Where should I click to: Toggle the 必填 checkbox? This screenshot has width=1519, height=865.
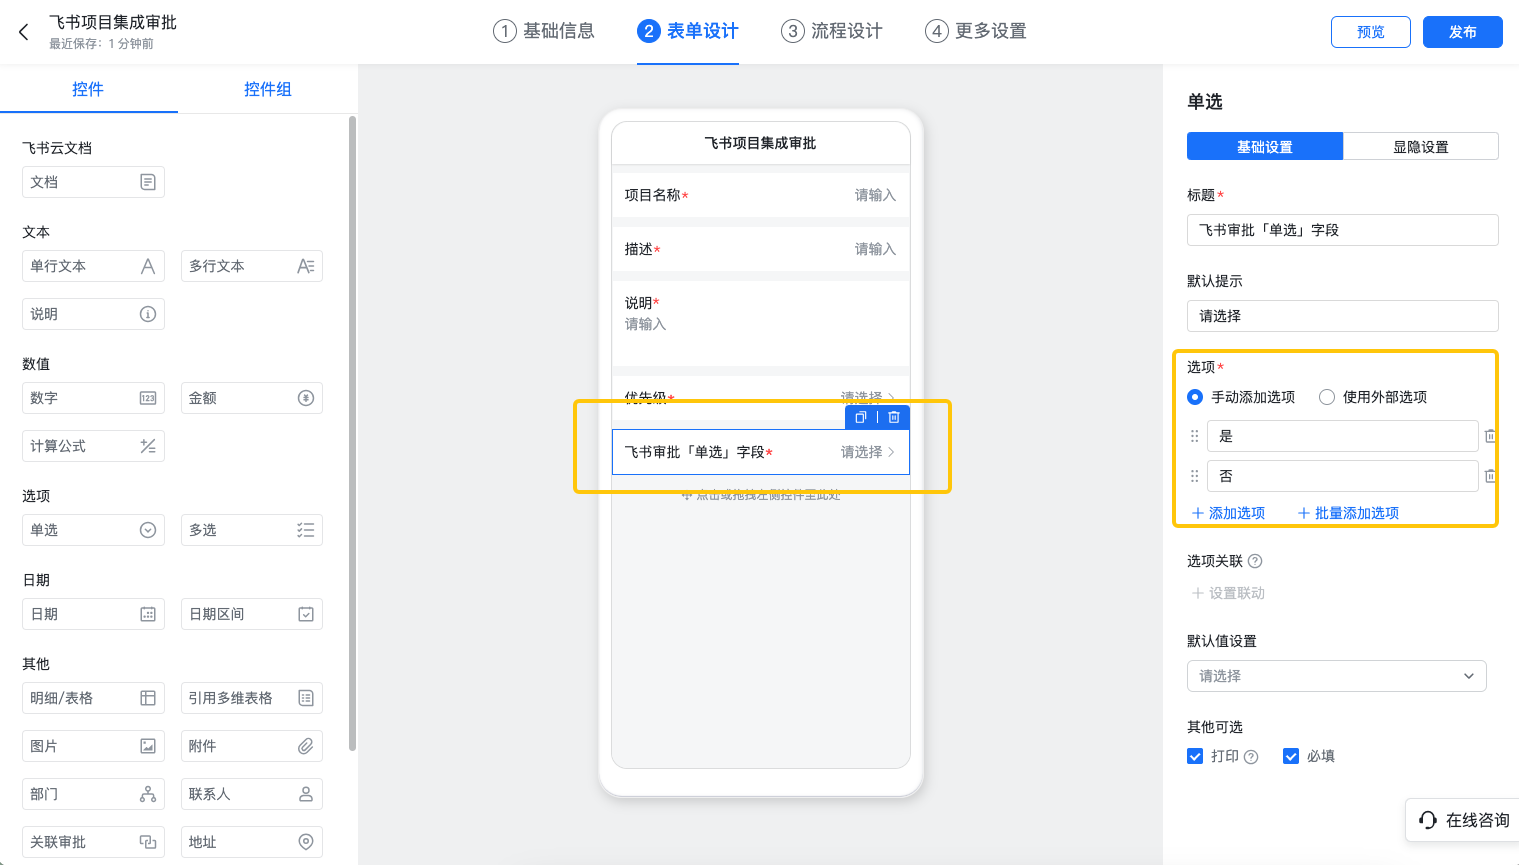[1291, 756]
